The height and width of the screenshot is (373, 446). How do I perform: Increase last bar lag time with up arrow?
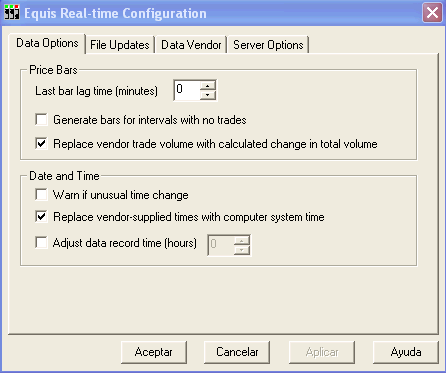(208, 86)
